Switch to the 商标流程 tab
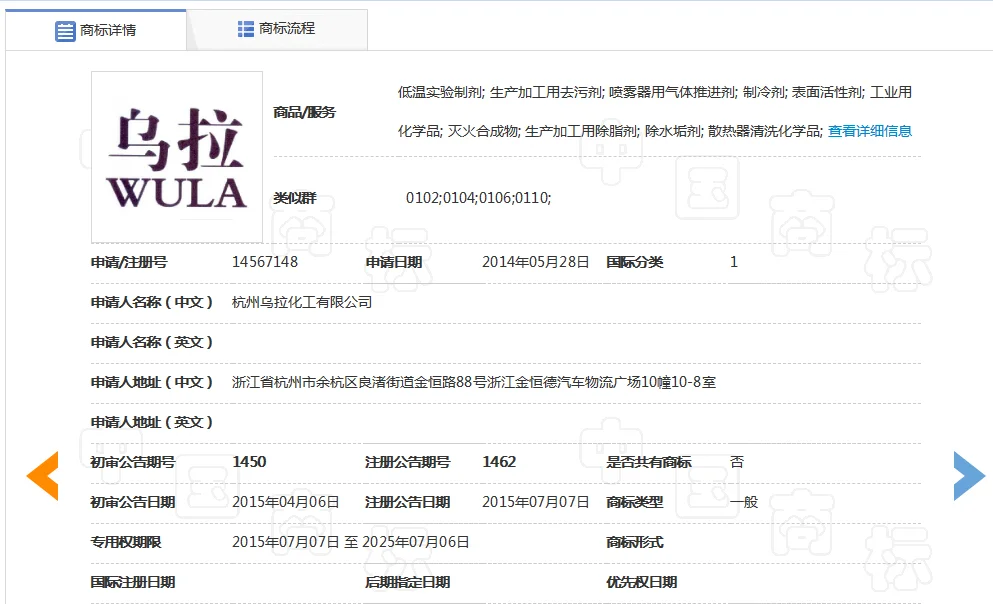Screen dimensions: 993x604 (277, 29)
